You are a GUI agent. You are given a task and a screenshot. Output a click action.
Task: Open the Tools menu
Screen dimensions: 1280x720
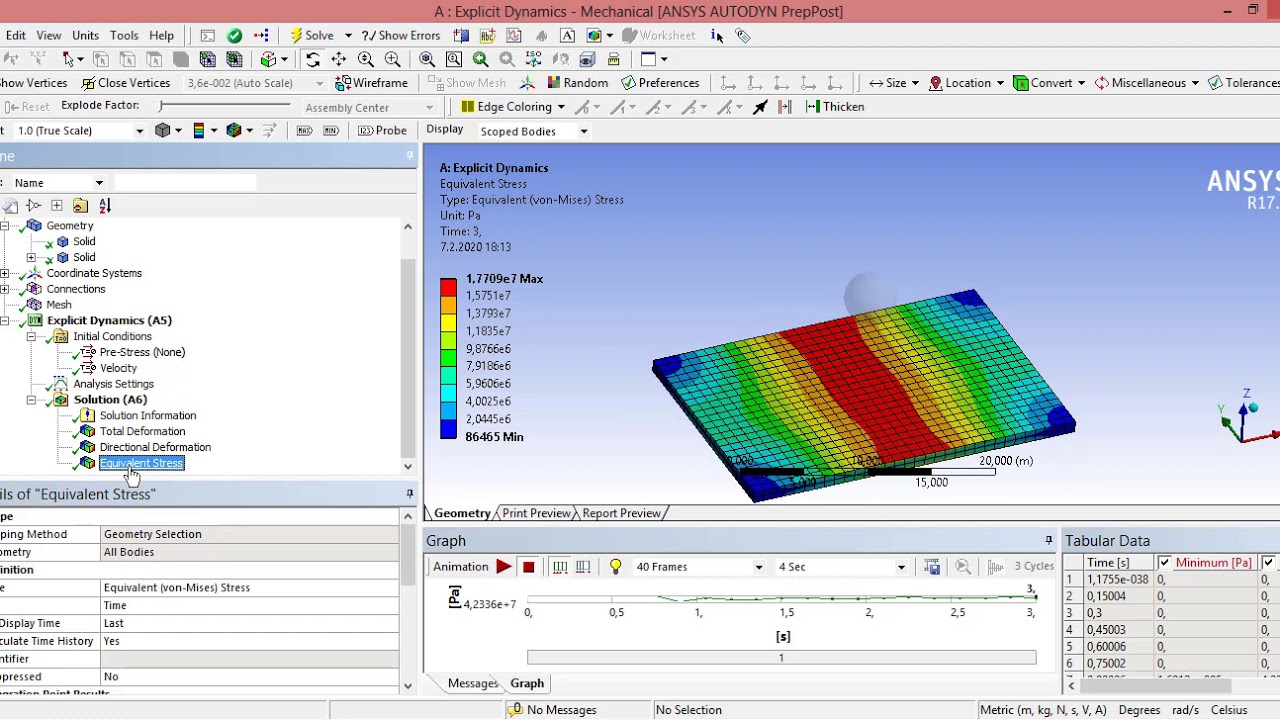124,35
